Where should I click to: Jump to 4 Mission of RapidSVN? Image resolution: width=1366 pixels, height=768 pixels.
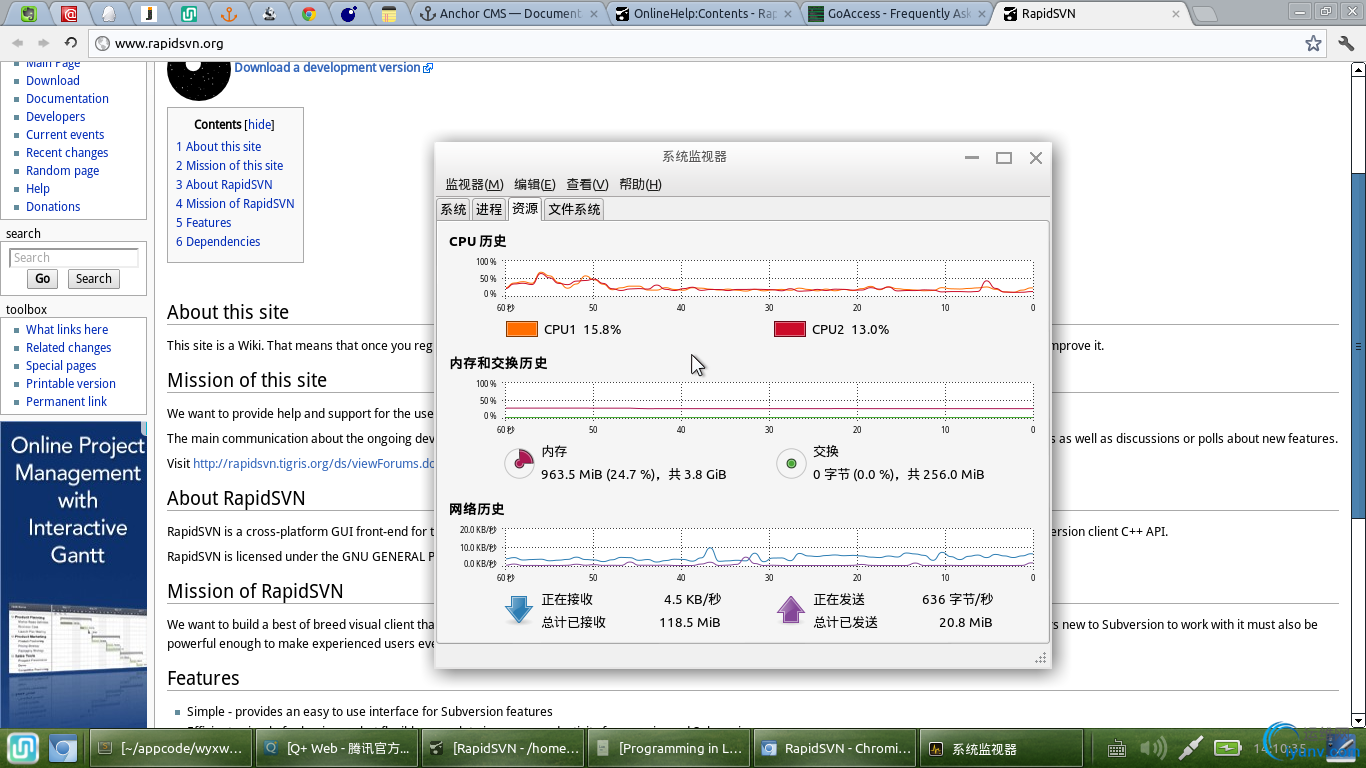[x=235, y=203]
